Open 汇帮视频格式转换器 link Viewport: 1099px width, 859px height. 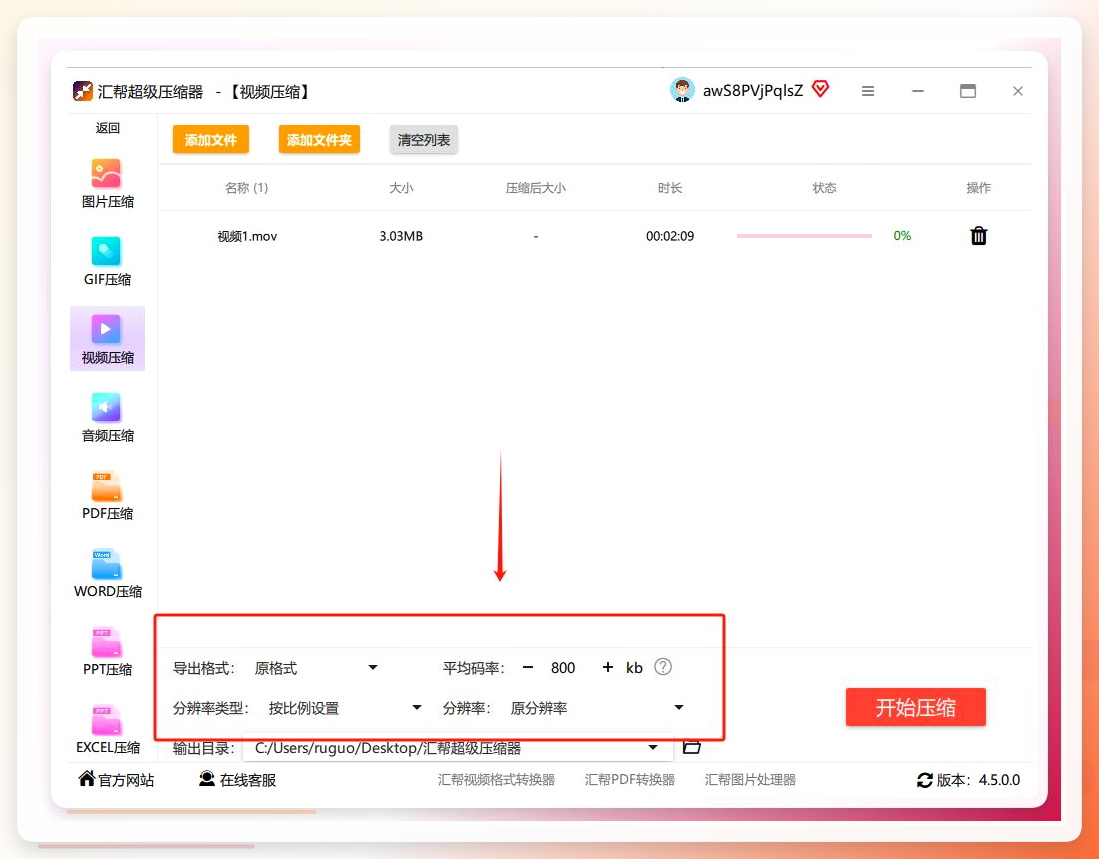click(x=496, y=780)
